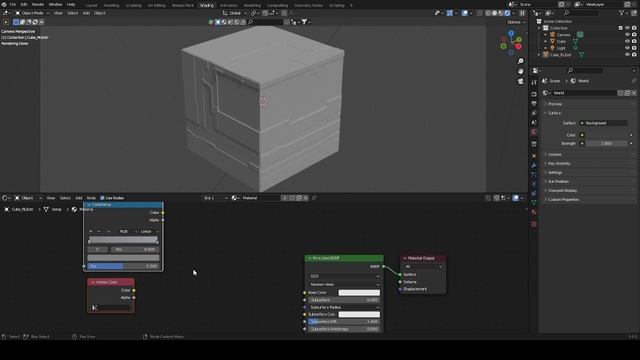
Task: Open the Global transform orientation dropdown
Action: click(235, 13)
